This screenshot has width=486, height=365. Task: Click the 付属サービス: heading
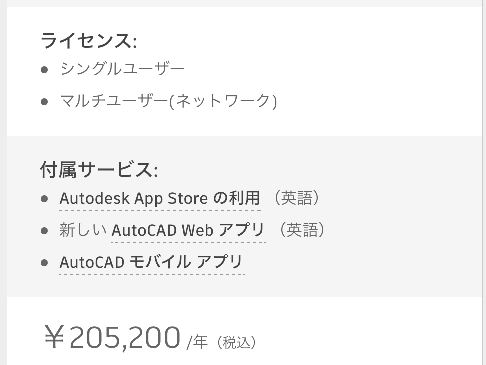click(x=99, y=170)
